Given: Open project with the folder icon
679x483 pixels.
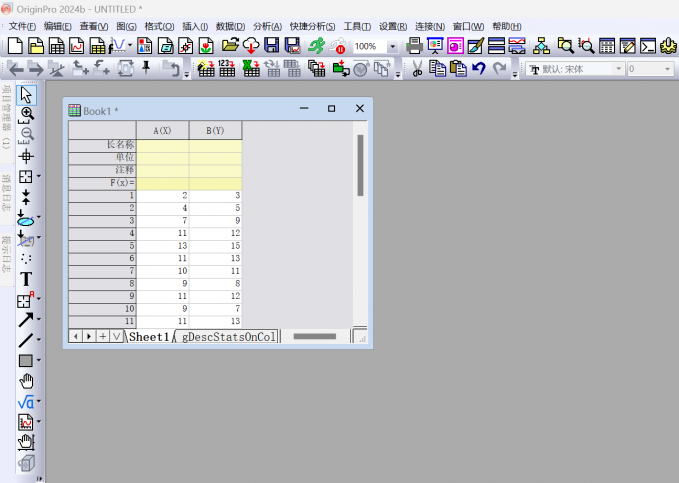Looking at the screenshot, I should coord(230,45).
